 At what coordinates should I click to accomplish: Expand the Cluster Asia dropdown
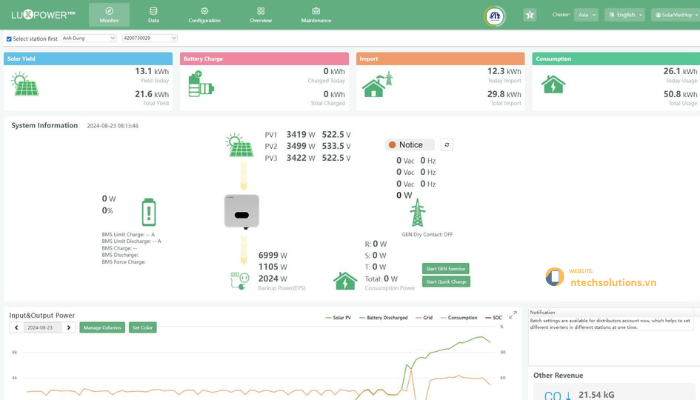point(588,15)
